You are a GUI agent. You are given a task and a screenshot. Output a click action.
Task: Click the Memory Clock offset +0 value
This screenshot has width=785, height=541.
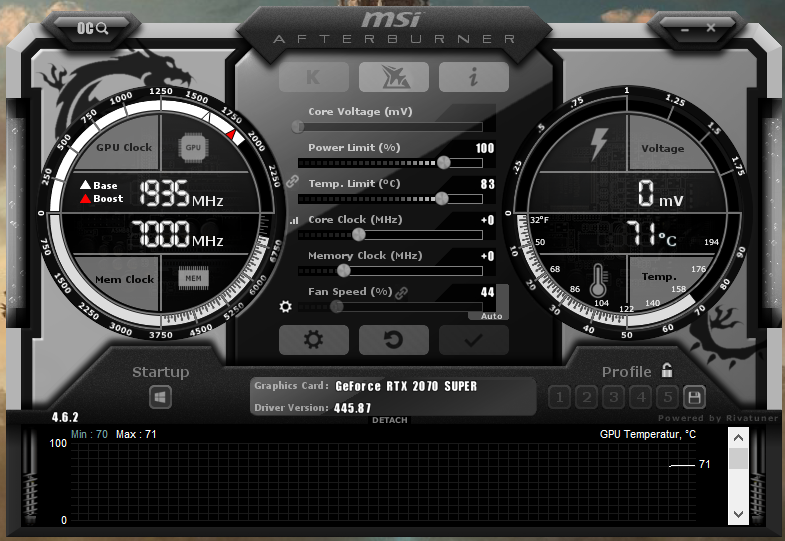pyautogui.click(x=488, y=256)
